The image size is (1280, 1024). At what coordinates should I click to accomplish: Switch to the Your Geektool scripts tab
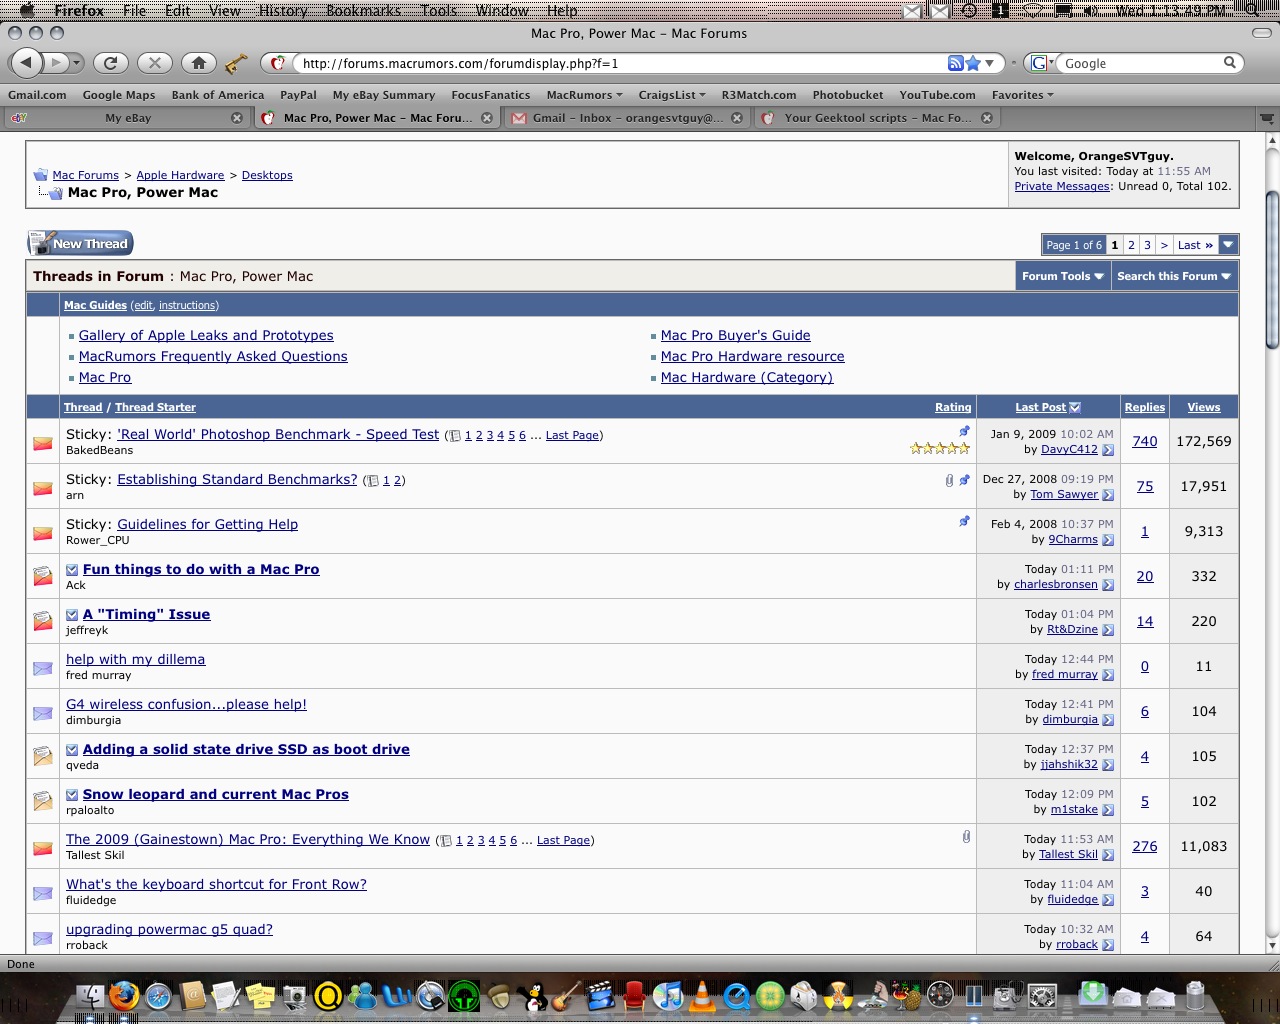pos(877,118)
